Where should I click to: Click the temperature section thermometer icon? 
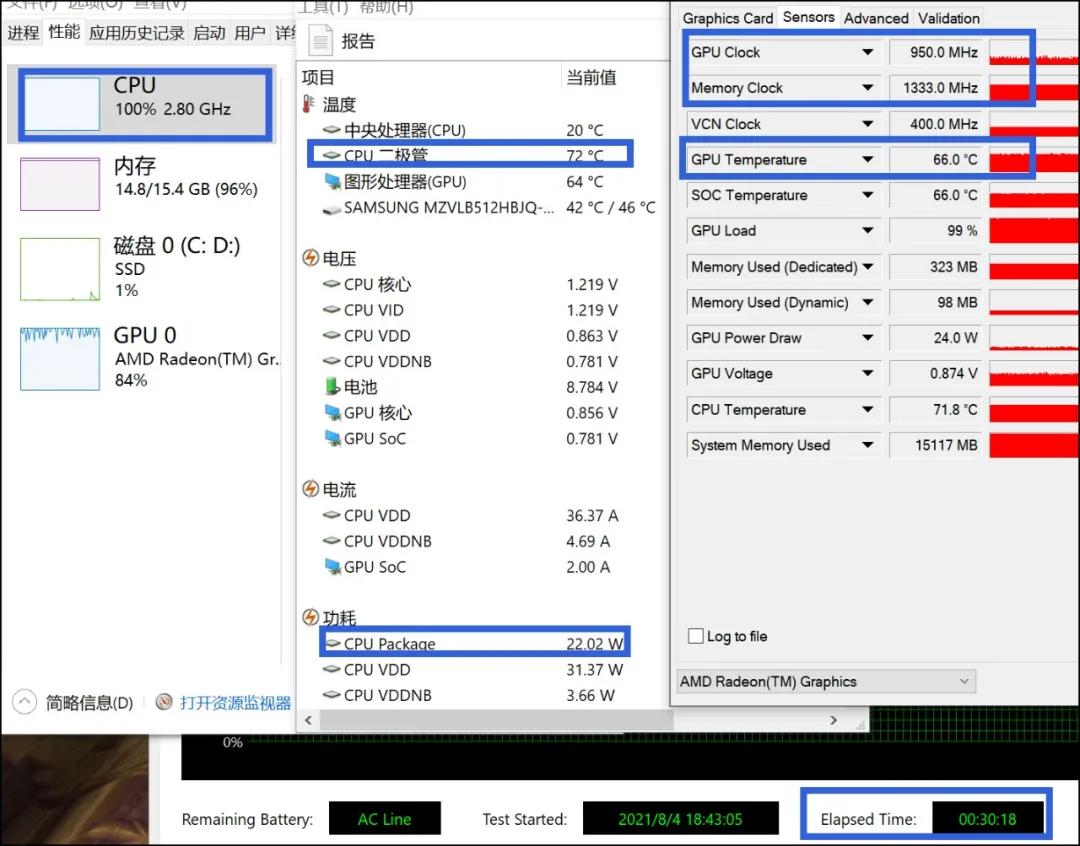310,104
